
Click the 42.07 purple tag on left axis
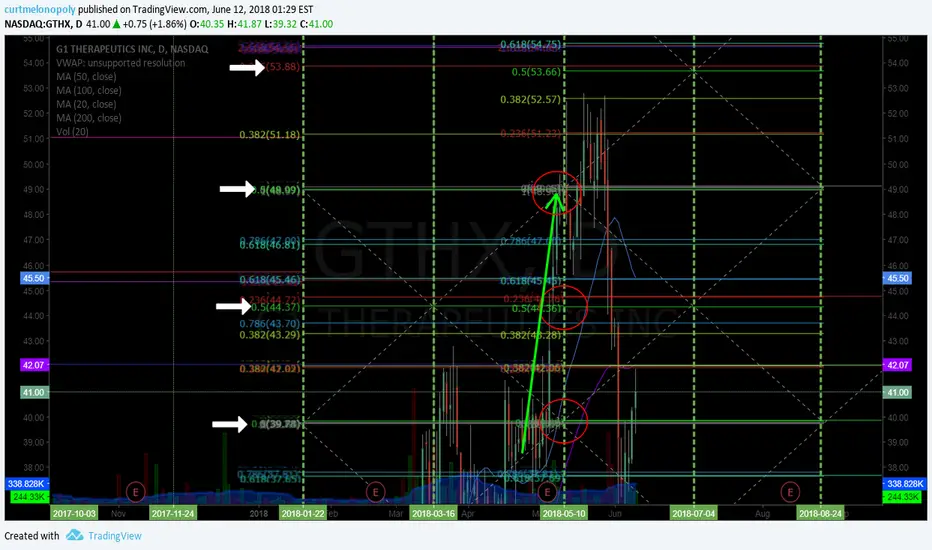[34, 365]
